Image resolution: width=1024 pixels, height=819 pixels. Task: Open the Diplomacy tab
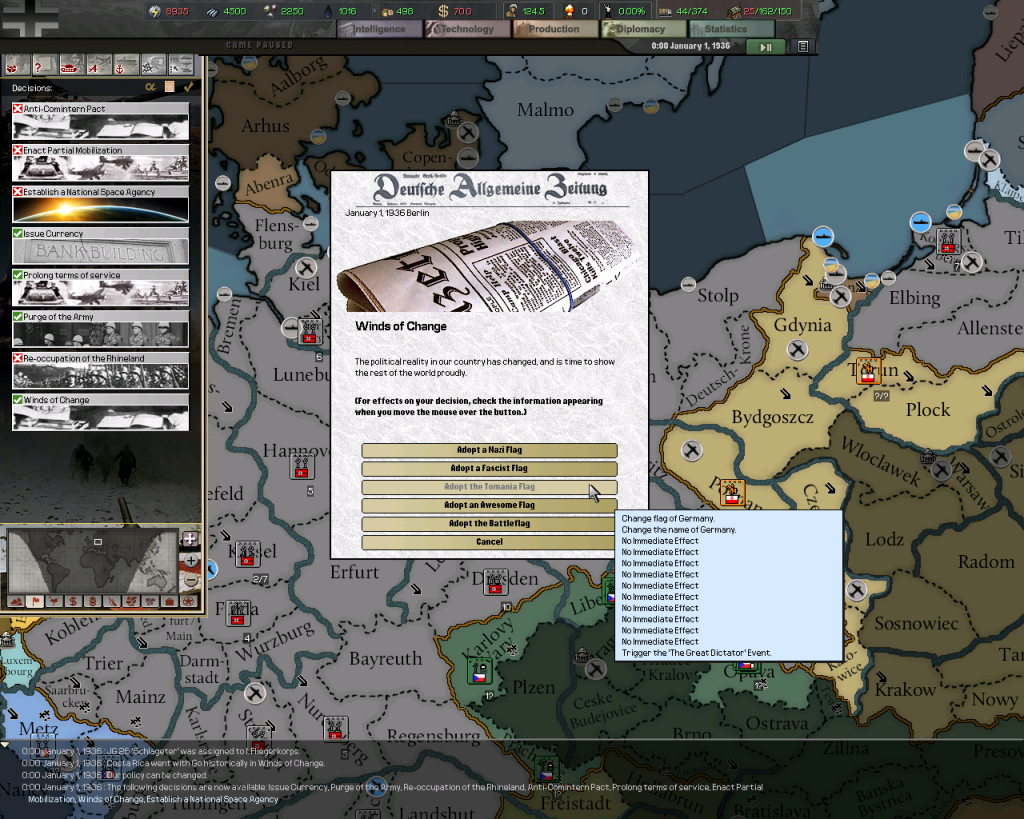pyautogui.click(x=643, y=30)
